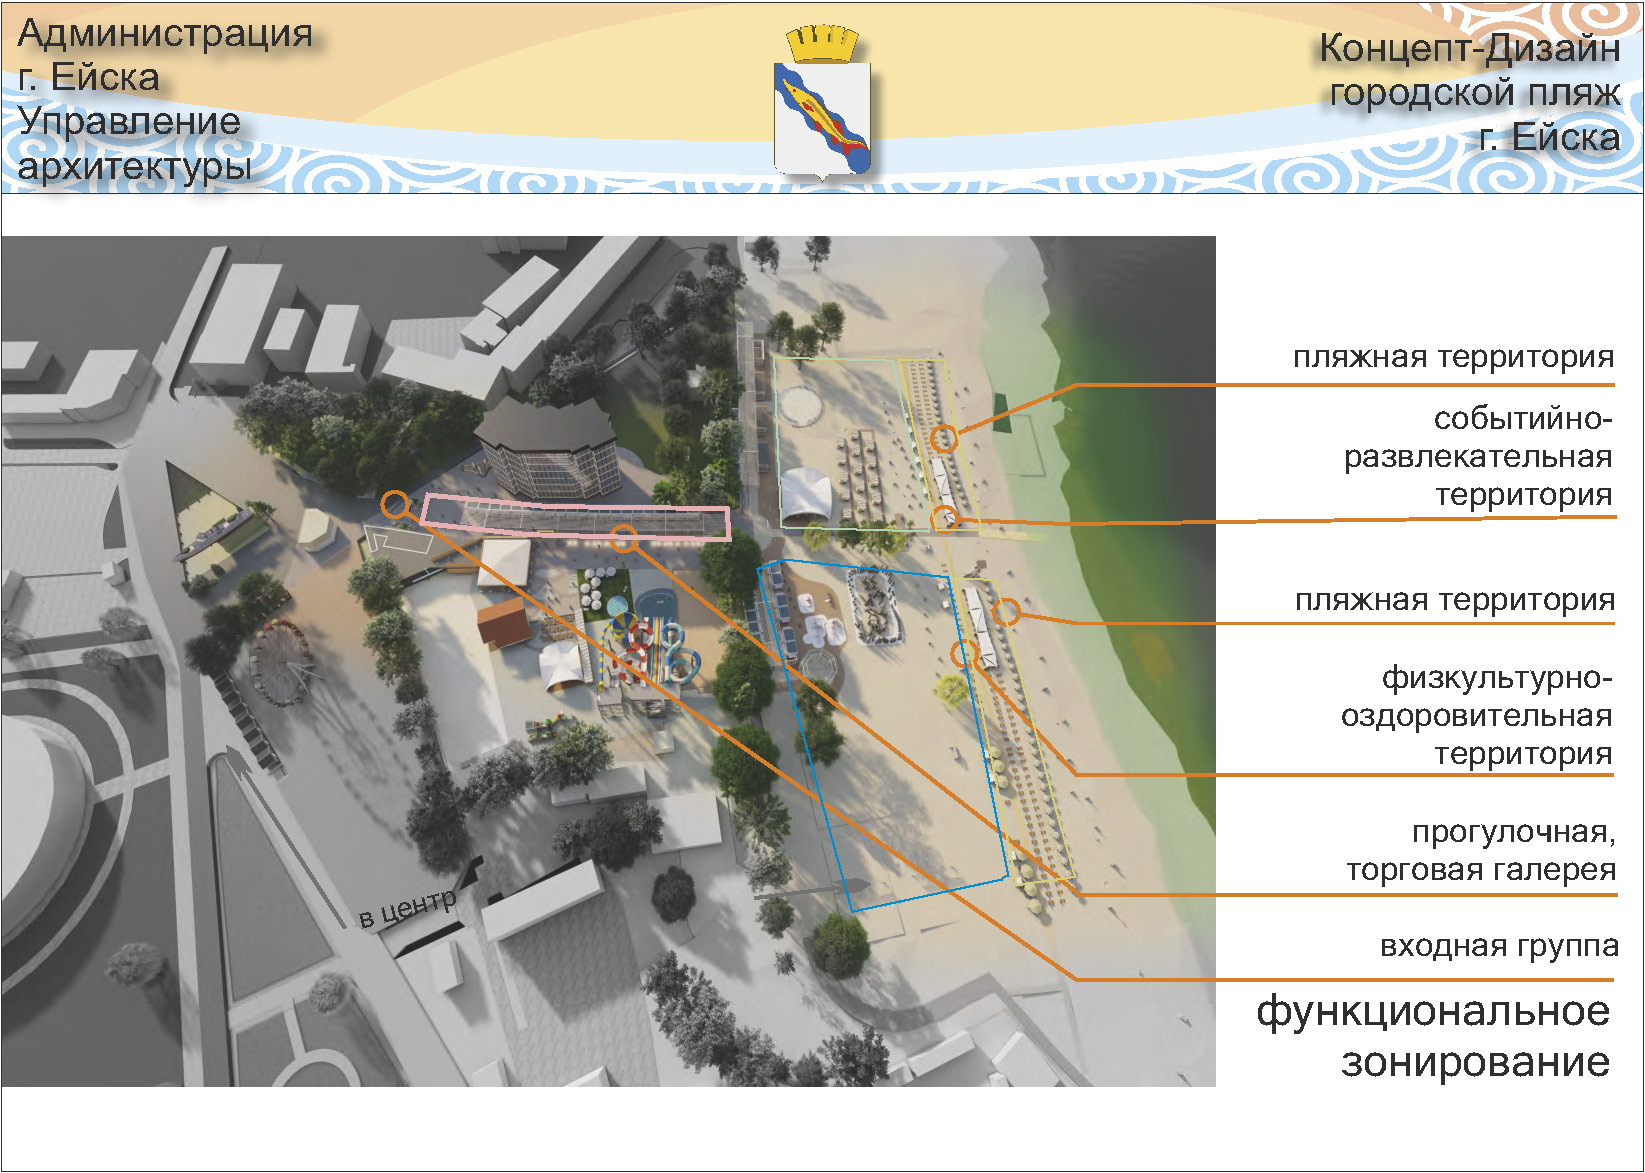Screen dimensions: 1645x1173
Task: Click the 'в центр' direction arrow label
Action: coord(407,907)
